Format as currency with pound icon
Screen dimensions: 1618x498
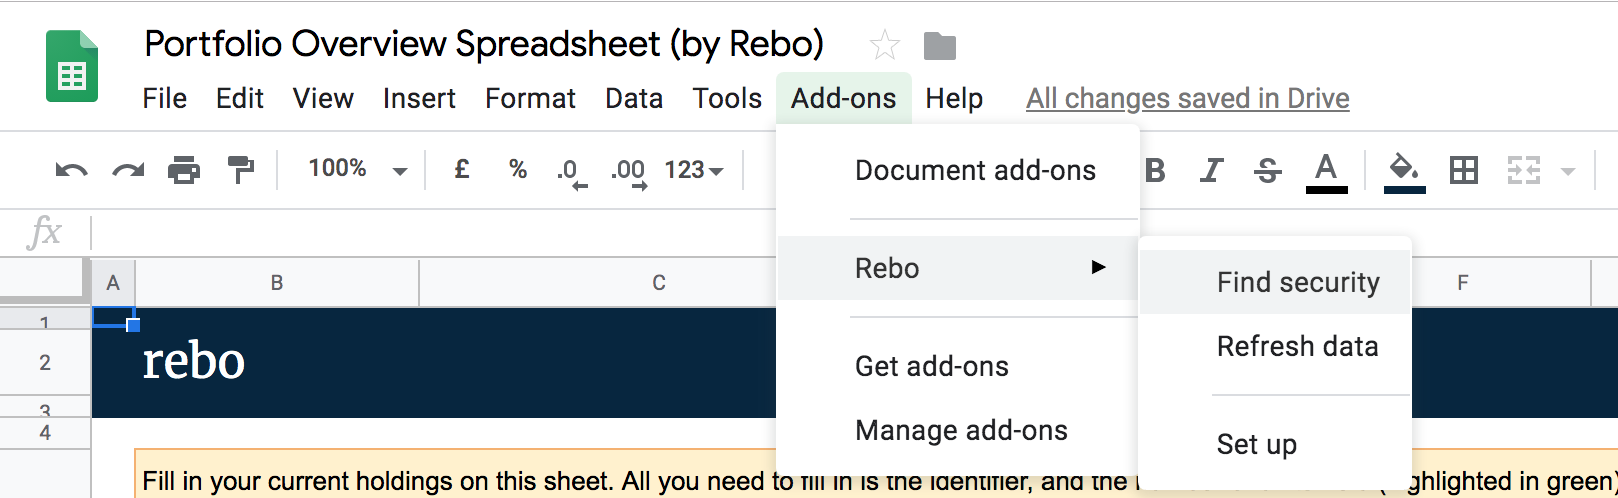click(461, 169)
